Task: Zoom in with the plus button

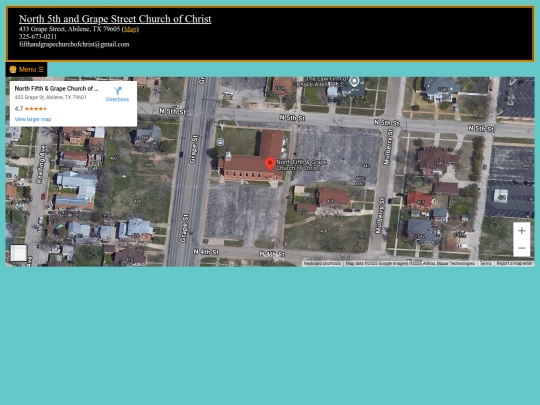Action: [521, 231]
